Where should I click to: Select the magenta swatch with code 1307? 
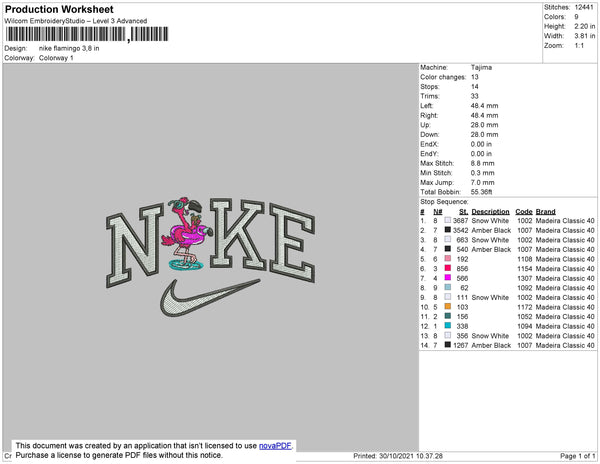(447, 278)
